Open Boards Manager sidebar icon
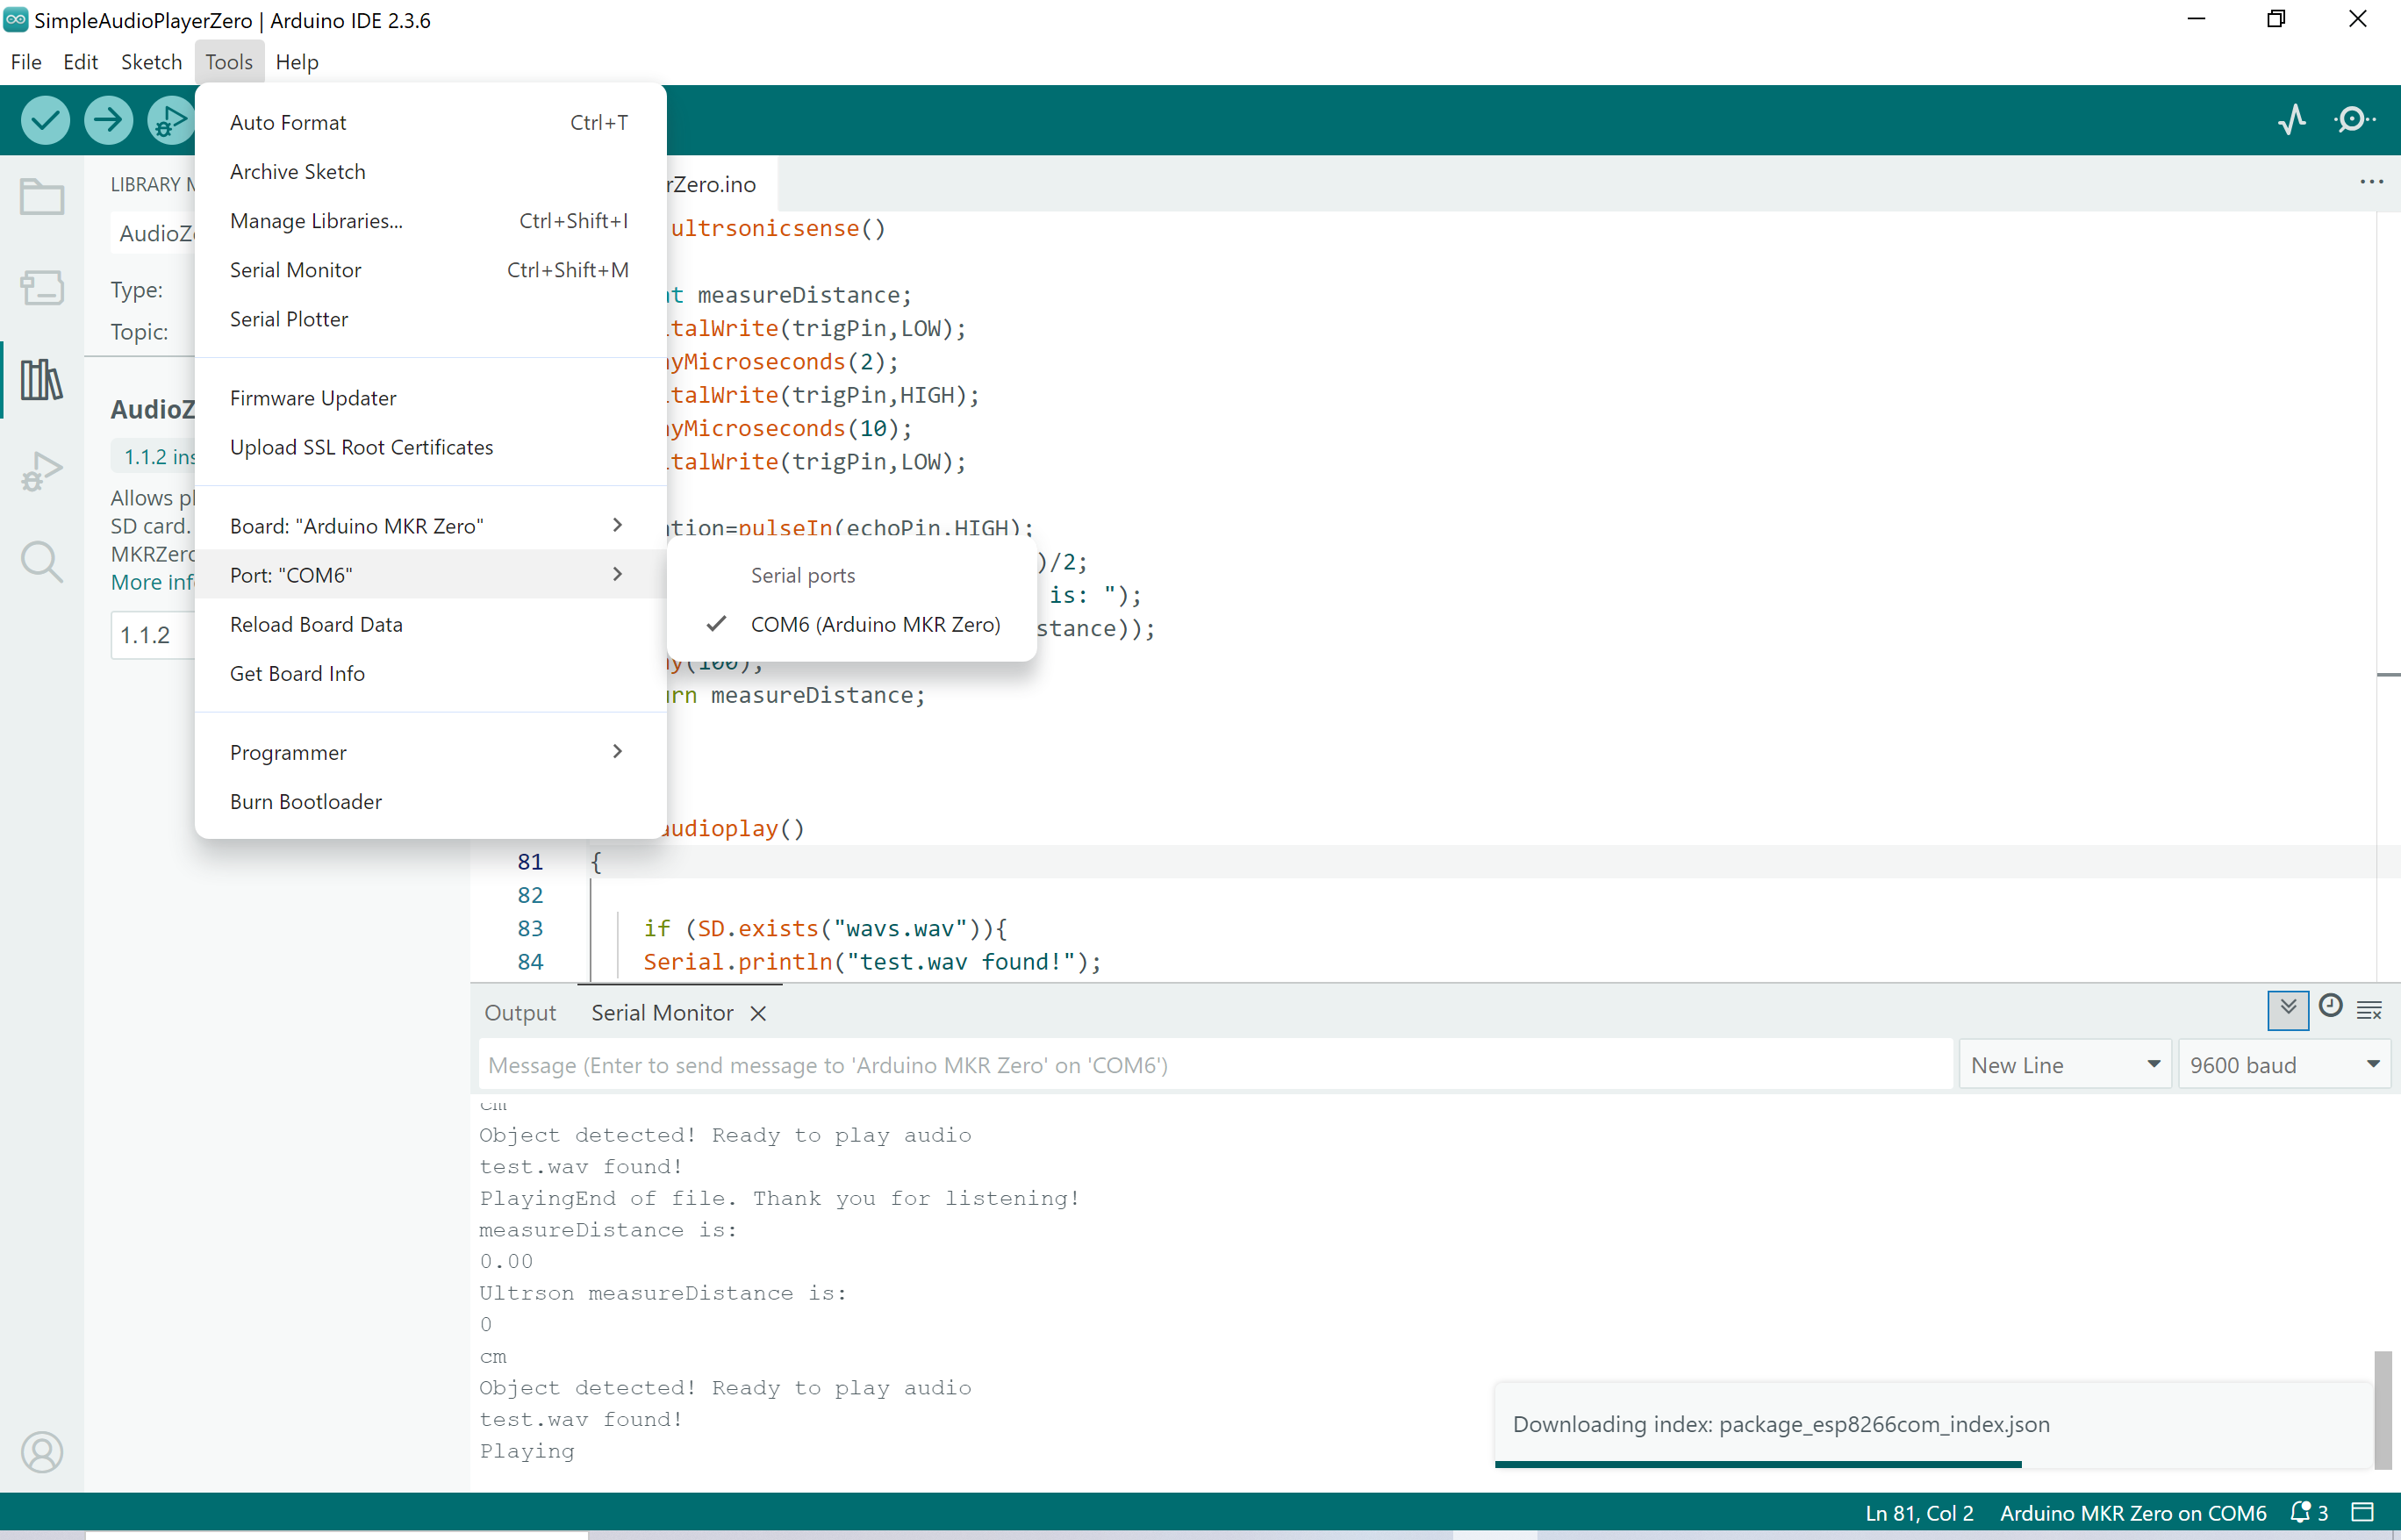Image resolution: width=2401 pixels, height=1540 pixels. [41, 288]
